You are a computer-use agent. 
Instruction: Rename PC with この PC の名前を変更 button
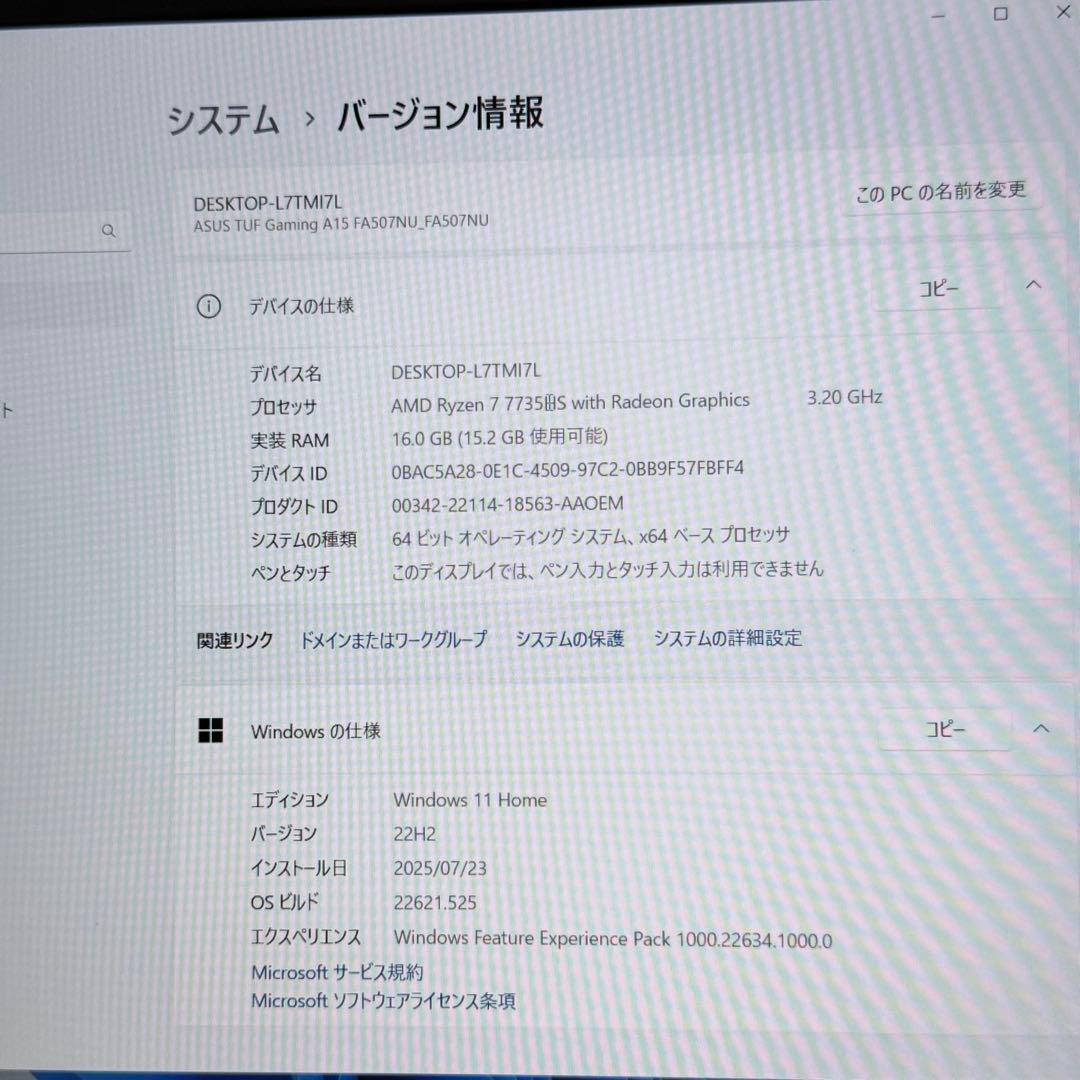click(x=941, y=192)
